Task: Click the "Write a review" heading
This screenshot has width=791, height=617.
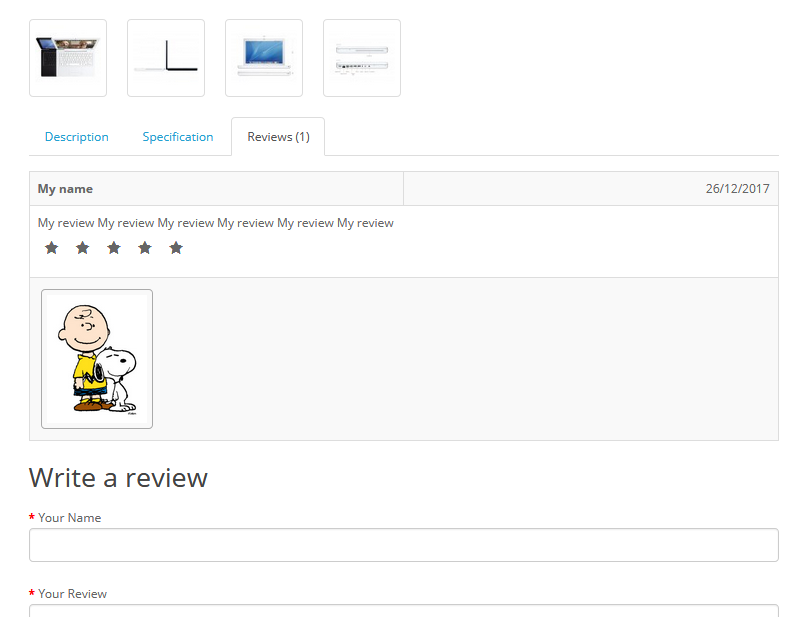Action: [118, 477]
